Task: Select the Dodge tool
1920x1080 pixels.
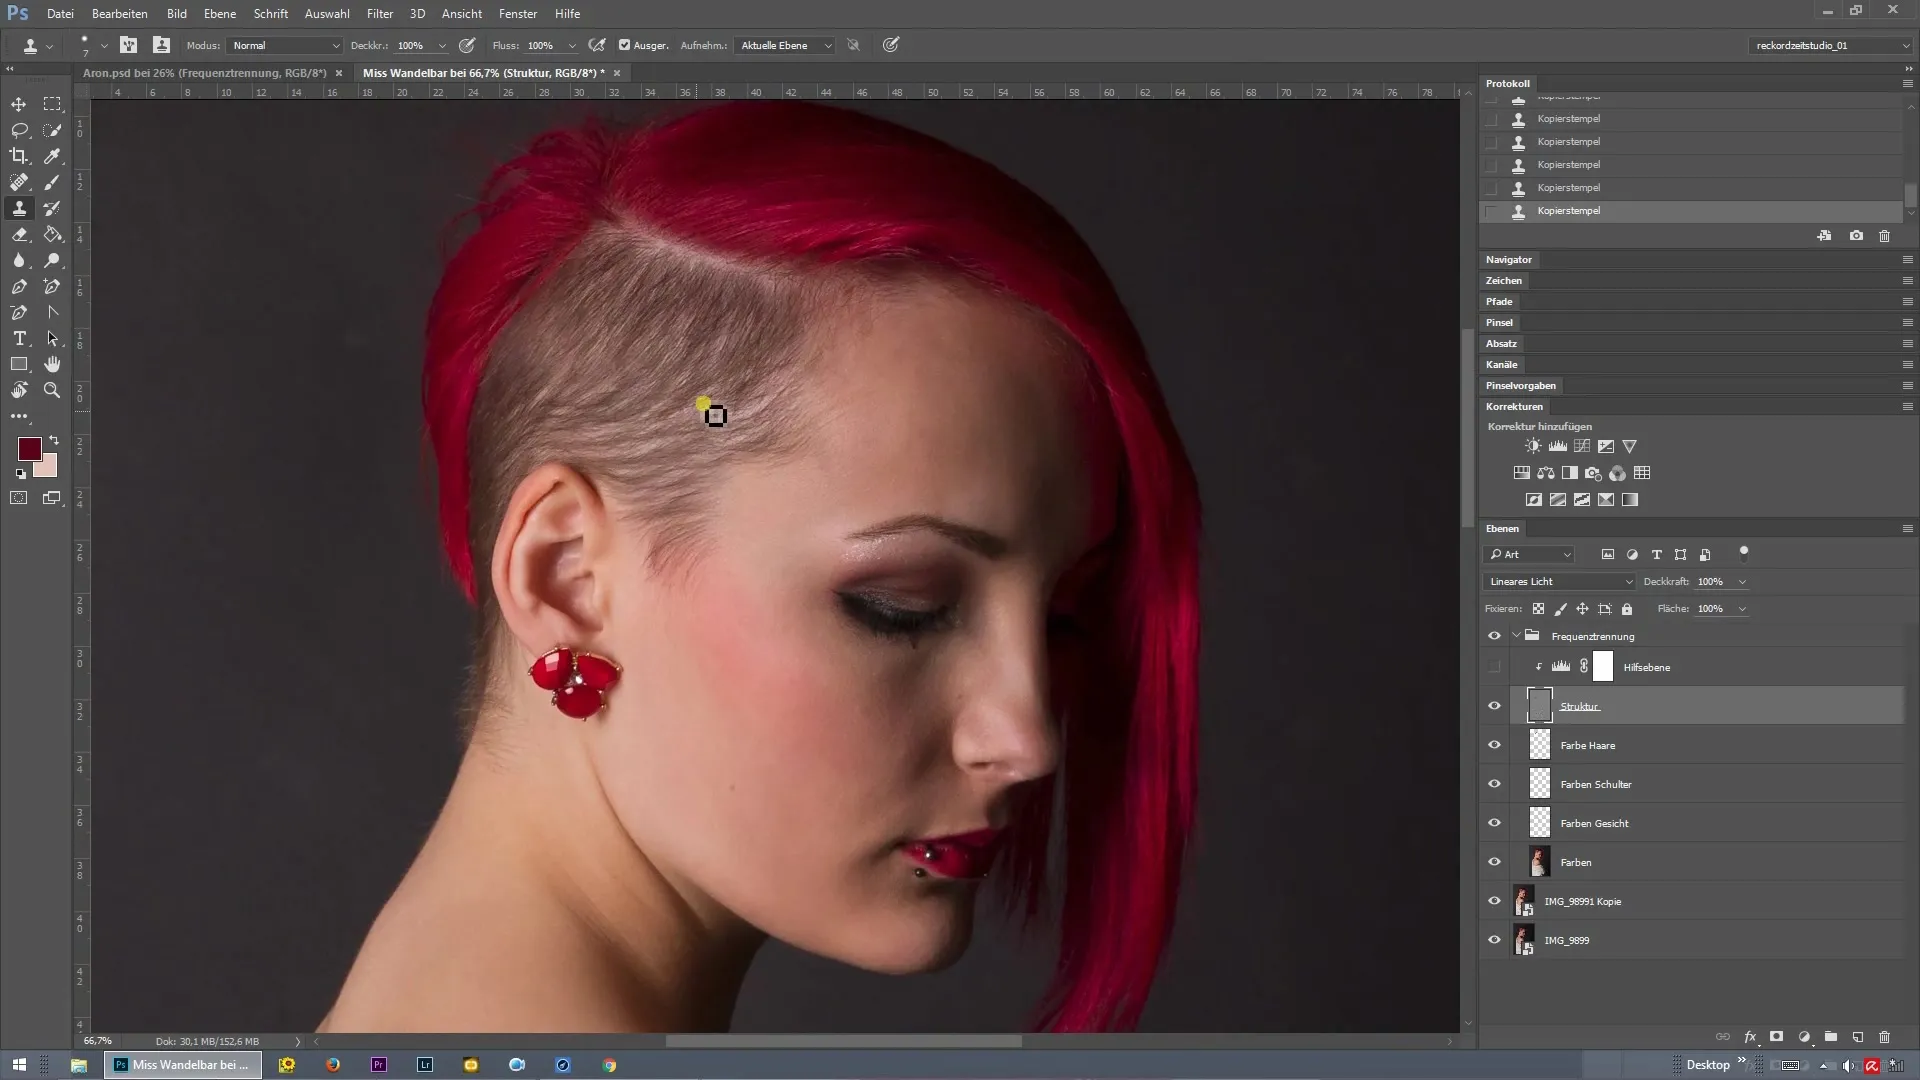Action: (x=52, y=260)
